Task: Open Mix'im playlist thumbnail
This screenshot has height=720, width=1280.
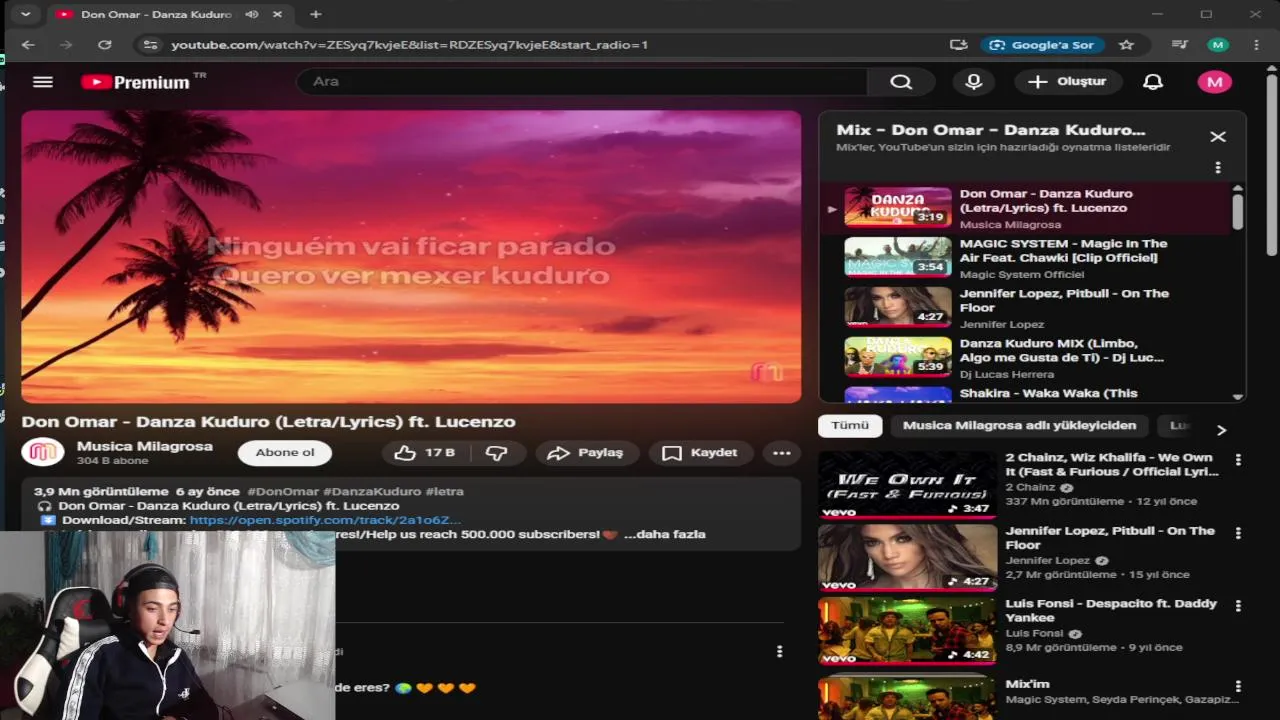Action: (907, 698)
